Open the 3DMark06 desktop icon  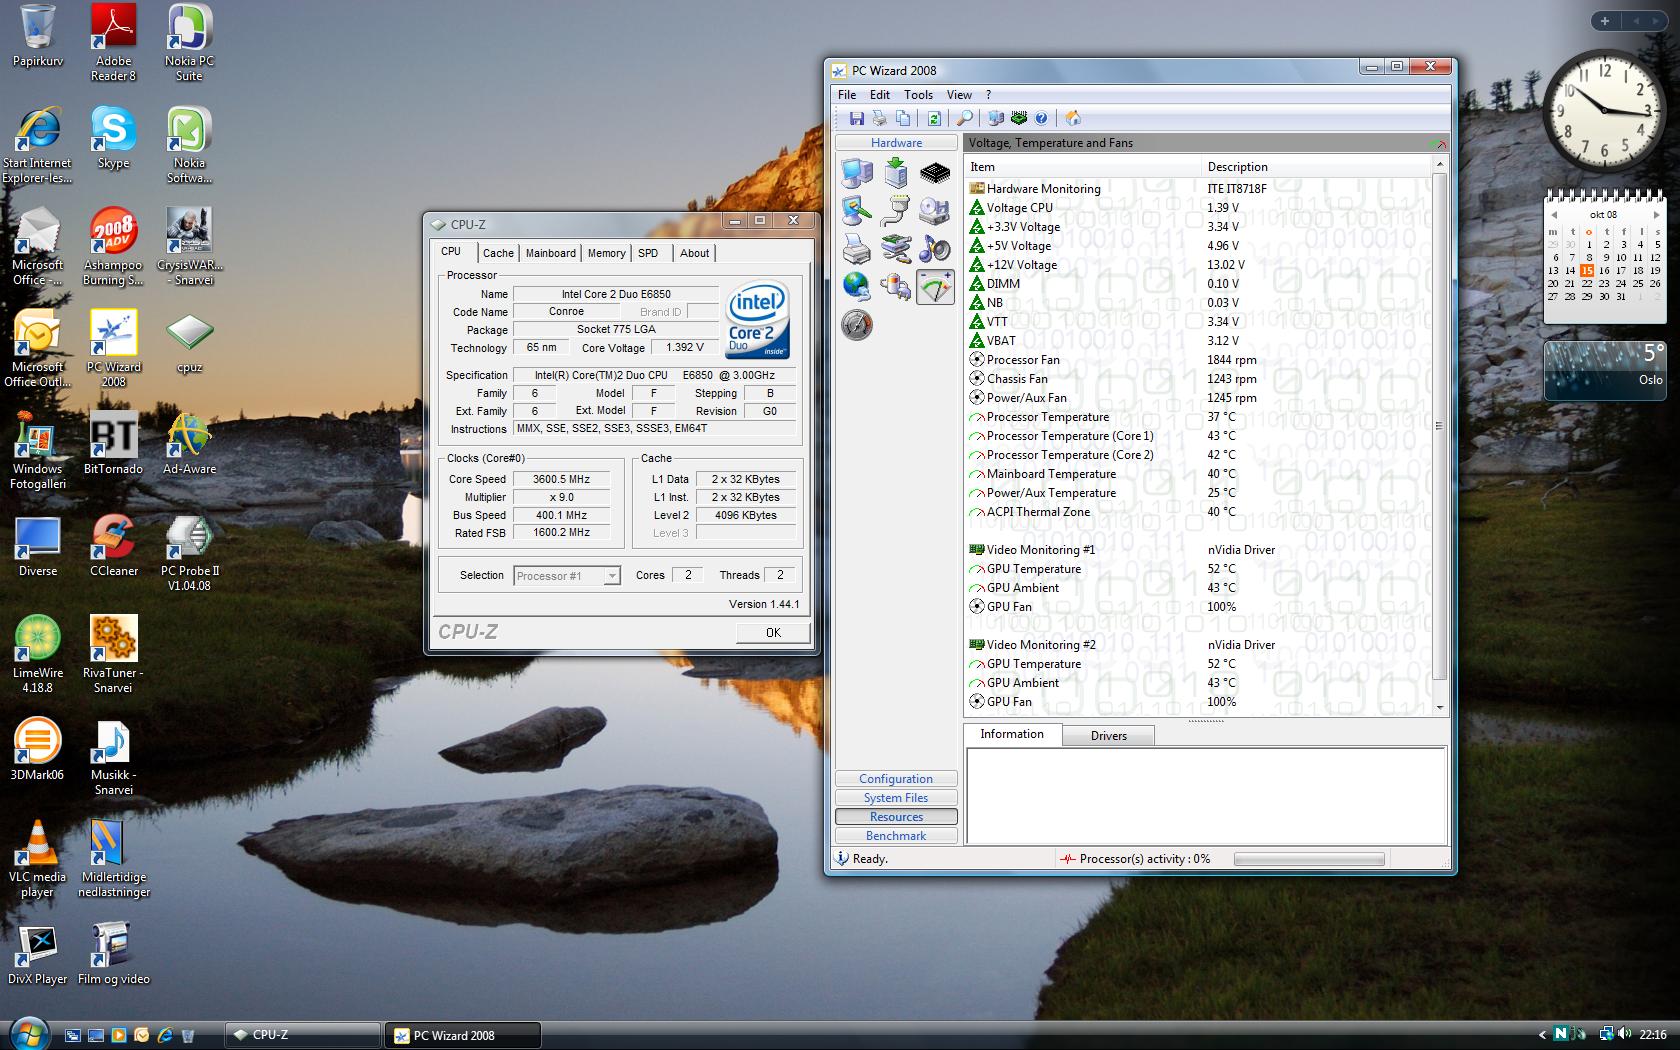37,749
